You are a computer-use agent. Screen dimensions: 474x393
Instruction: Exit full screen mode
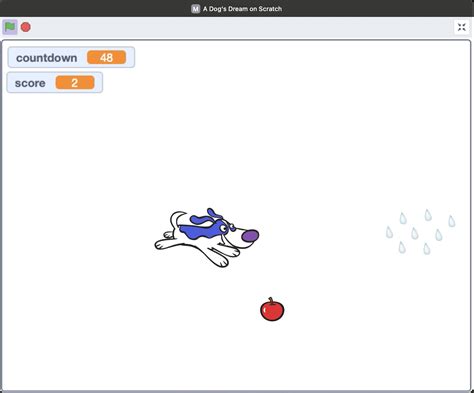[x=462, y=27]
